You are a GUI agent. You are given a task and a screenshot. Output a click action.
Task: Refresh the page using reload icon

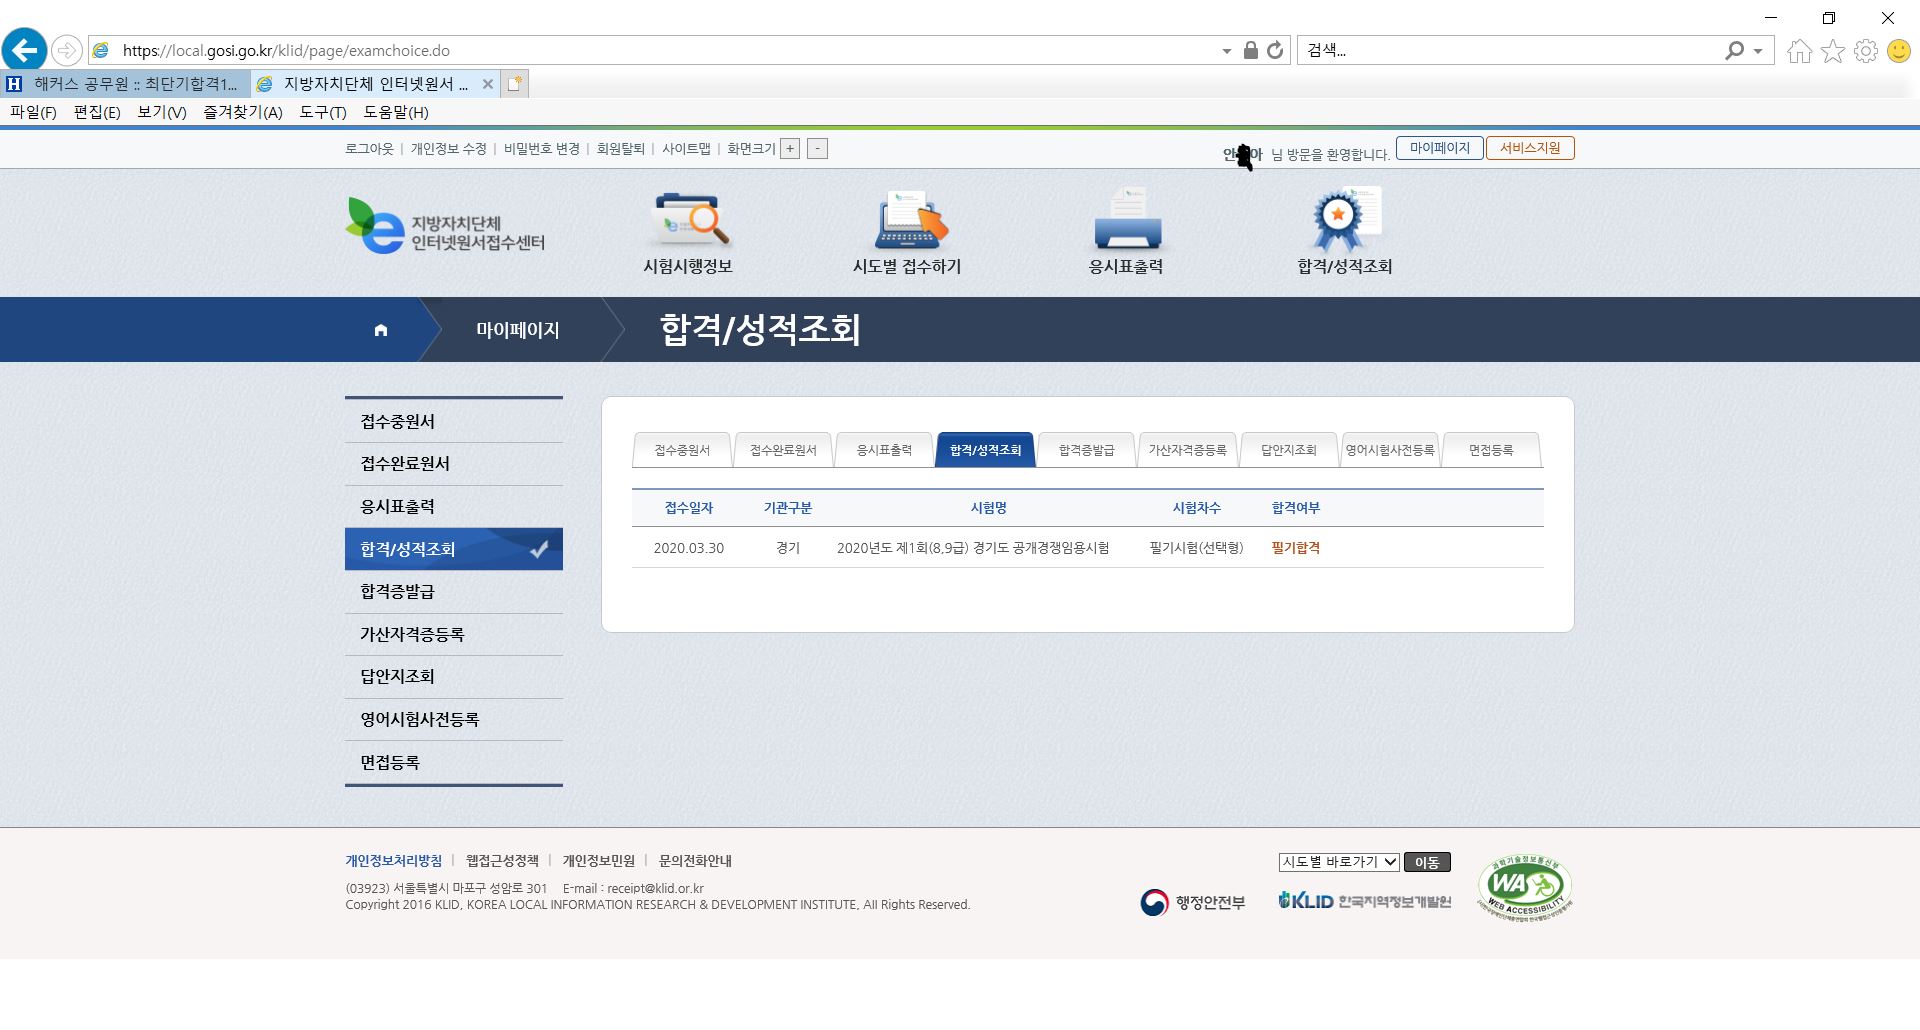[1275, 50]
